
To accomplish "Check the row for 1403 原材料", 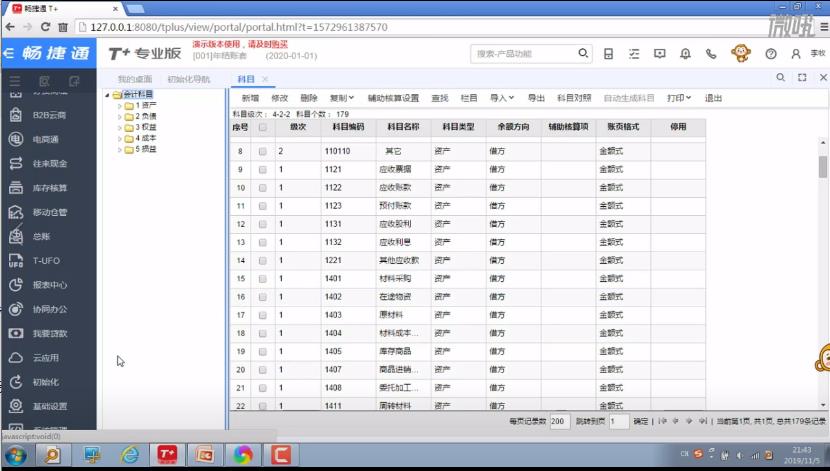I will pyautogui.click(x=263, y=315).
